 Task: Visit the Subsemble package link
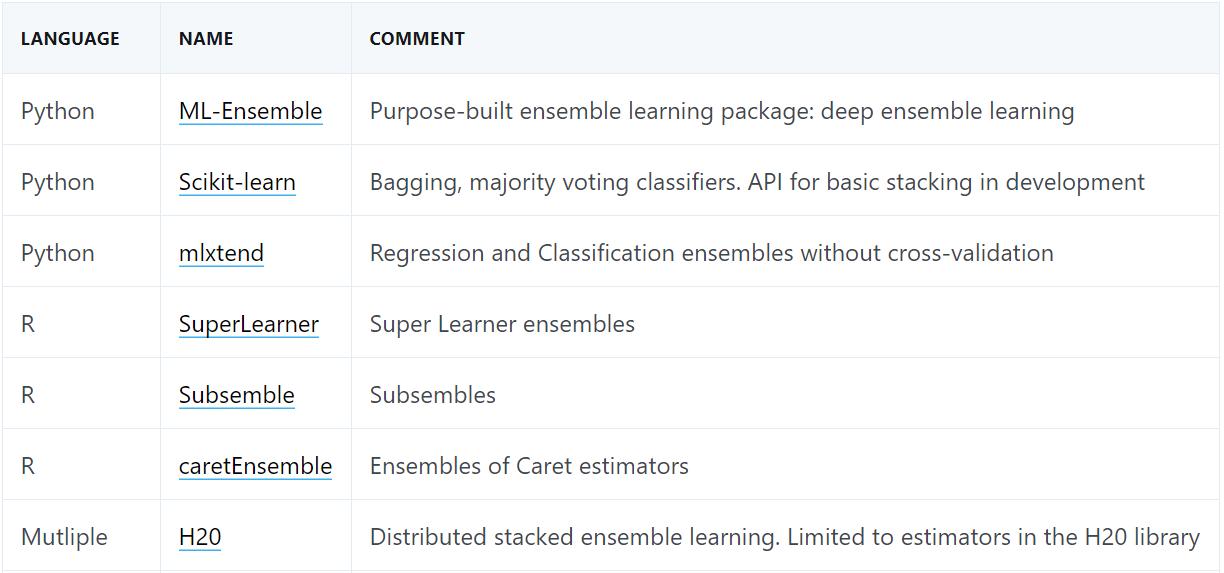tap(236, 395)
